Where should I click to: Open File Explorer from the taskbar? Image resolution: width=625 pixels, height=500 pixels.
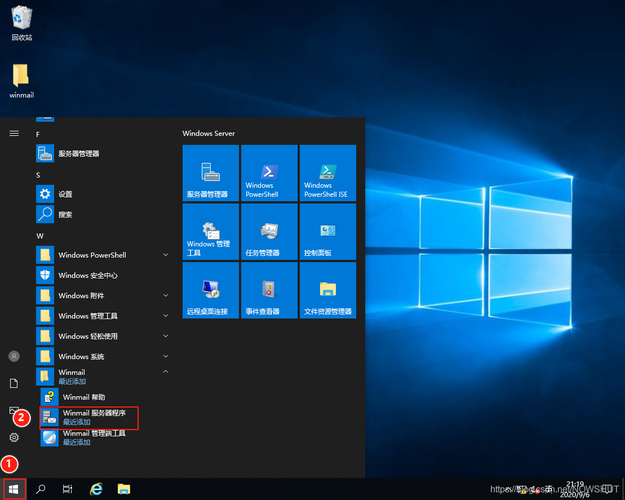tap(124, 489)
